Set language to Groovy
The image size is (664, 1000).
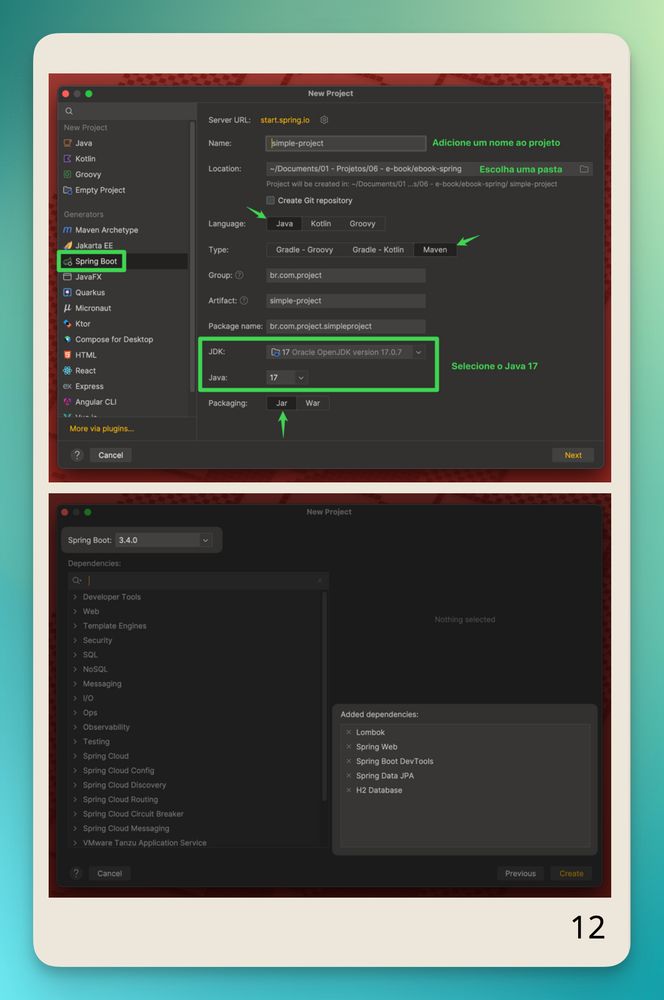(x=362, y=224)
